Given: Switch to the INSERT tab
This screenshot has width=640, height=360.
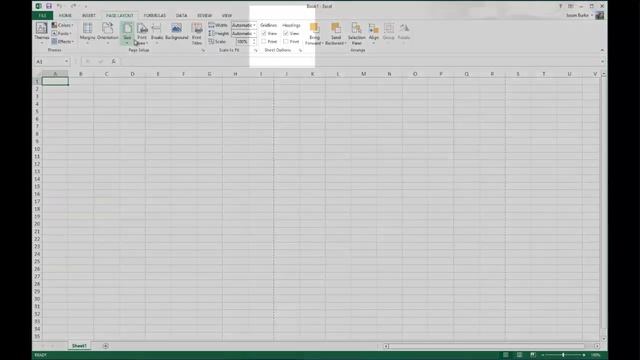Looking at the screenshot, I should (89, 16).
